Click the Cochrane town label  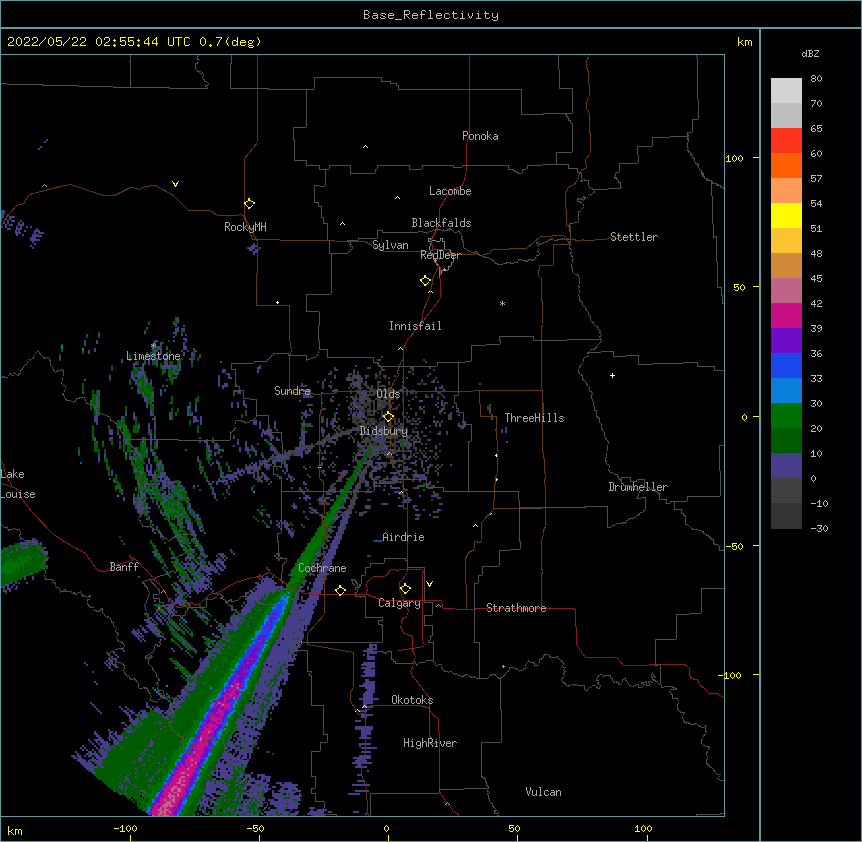(x=322, y=568)
